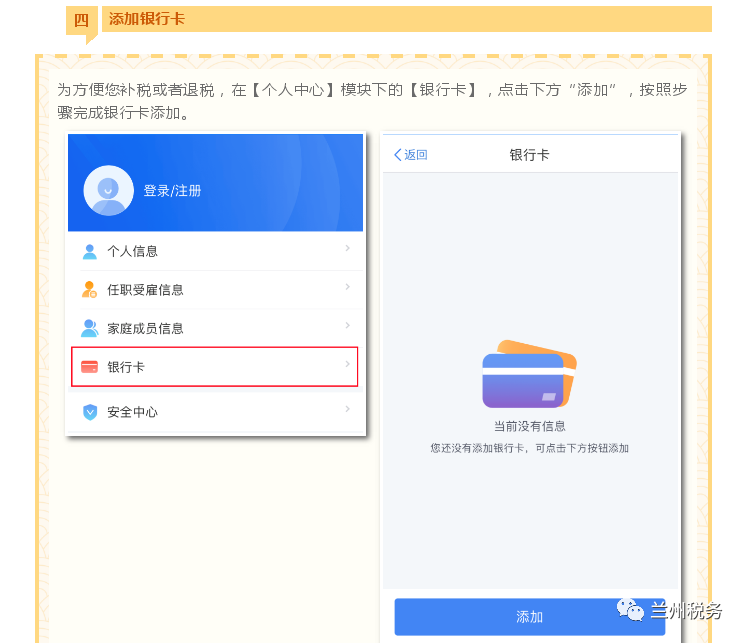Click the blue 添加 button
This screenshot has width=746, height=643.
coord(530,617)
